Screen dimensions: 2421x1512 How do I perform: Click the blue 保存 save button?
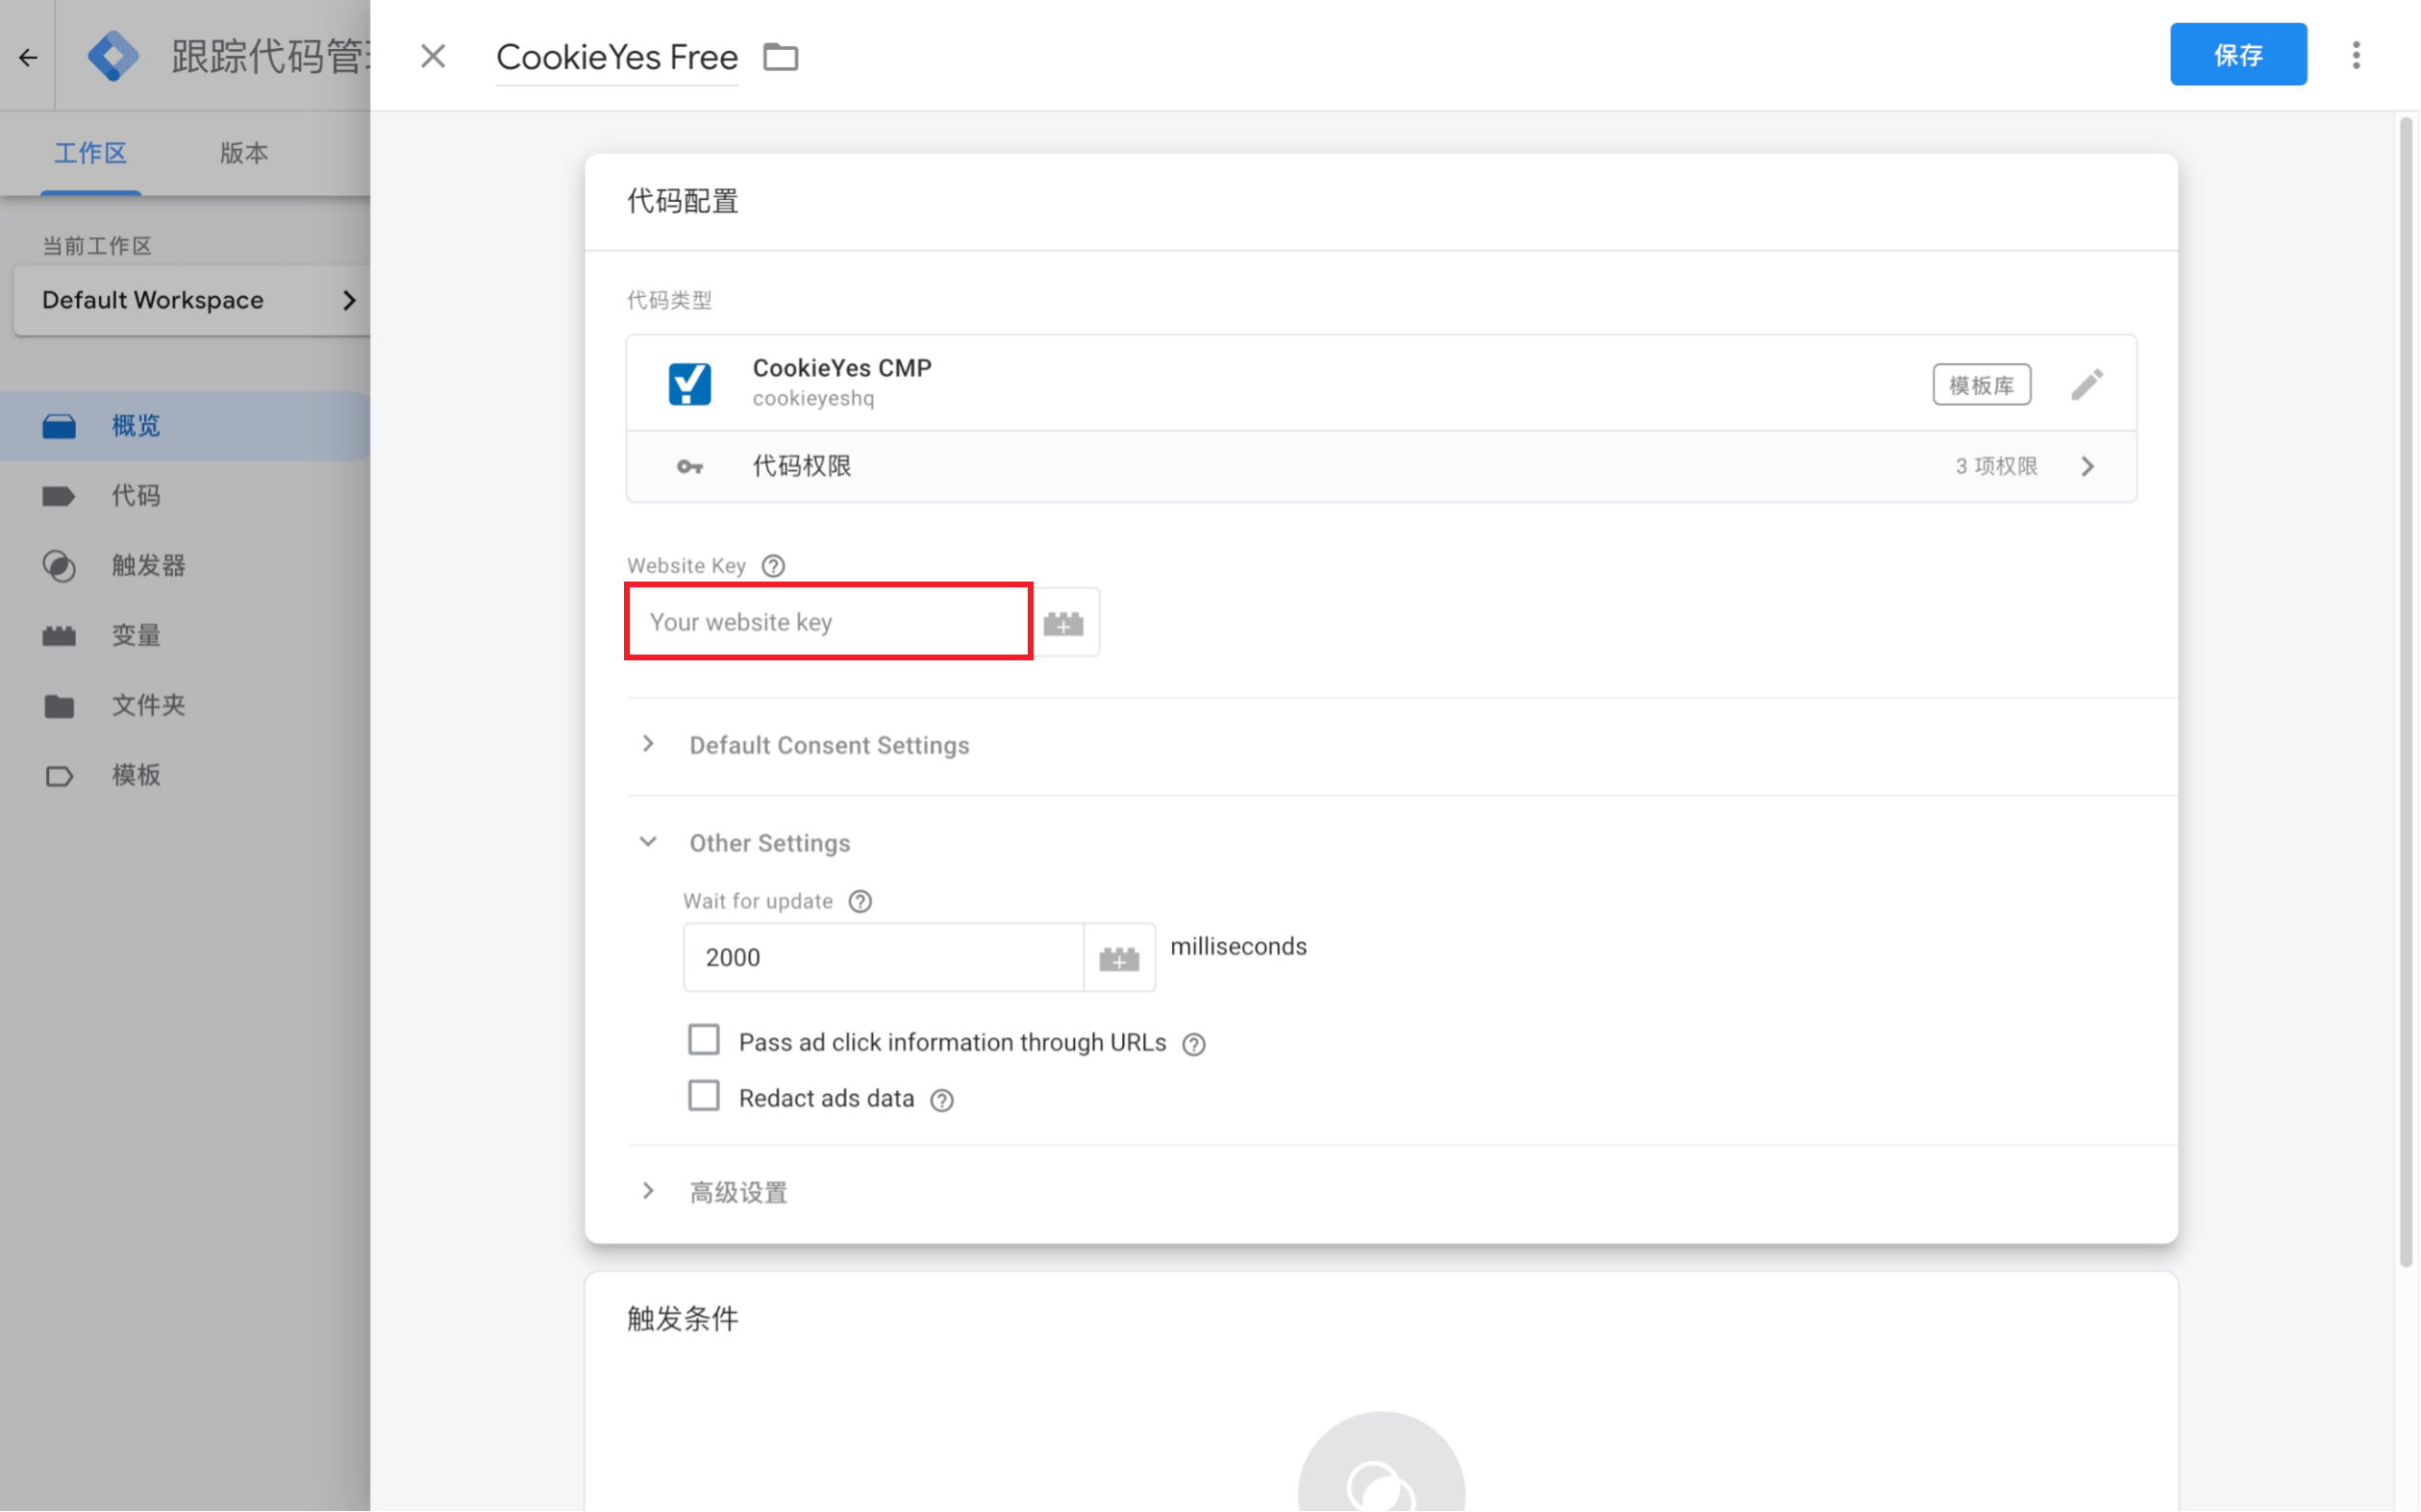(x=2237, y=55)
